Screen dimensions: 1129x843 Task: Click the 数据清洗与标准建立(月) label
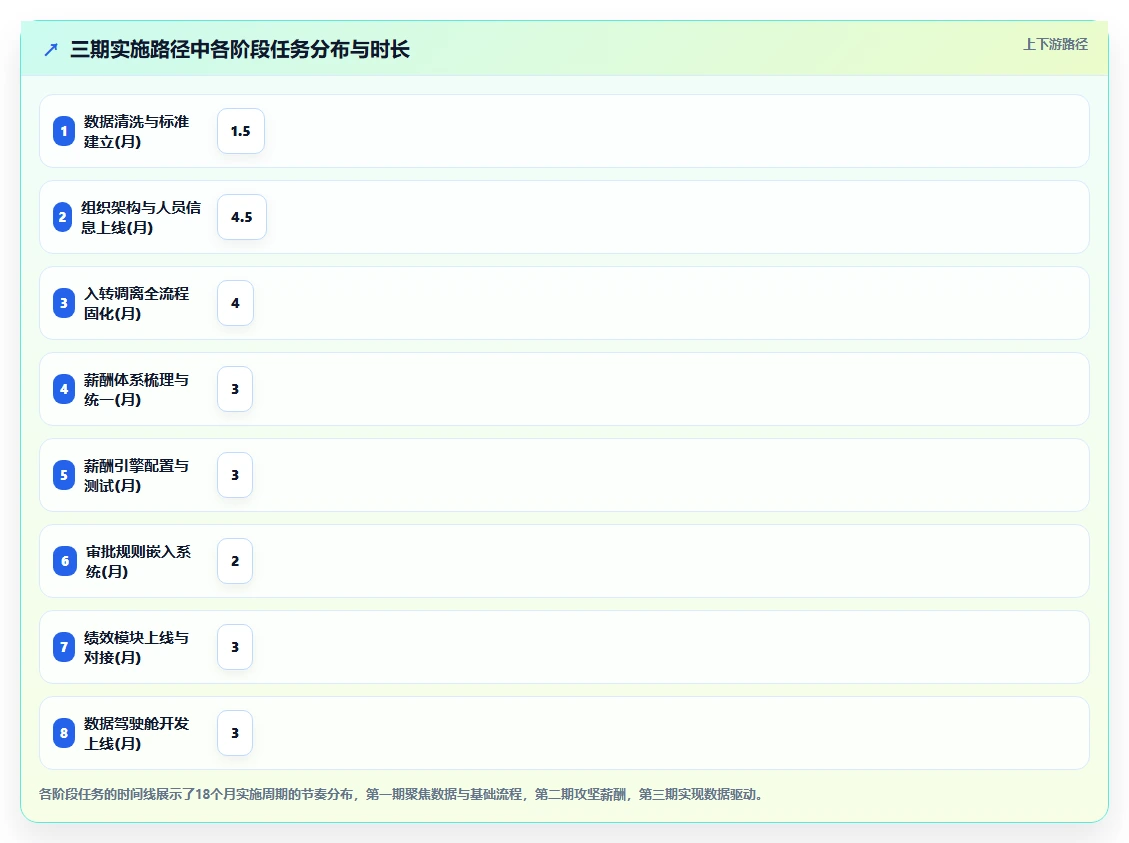point(136,131)
